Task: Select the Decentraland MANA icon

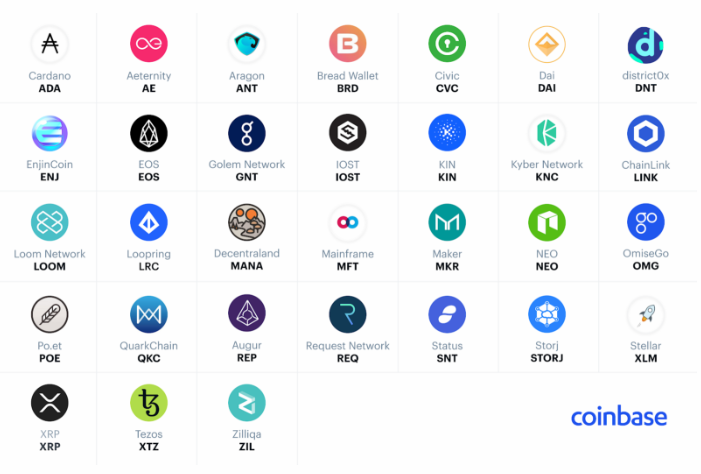Action: pos(247,222)
